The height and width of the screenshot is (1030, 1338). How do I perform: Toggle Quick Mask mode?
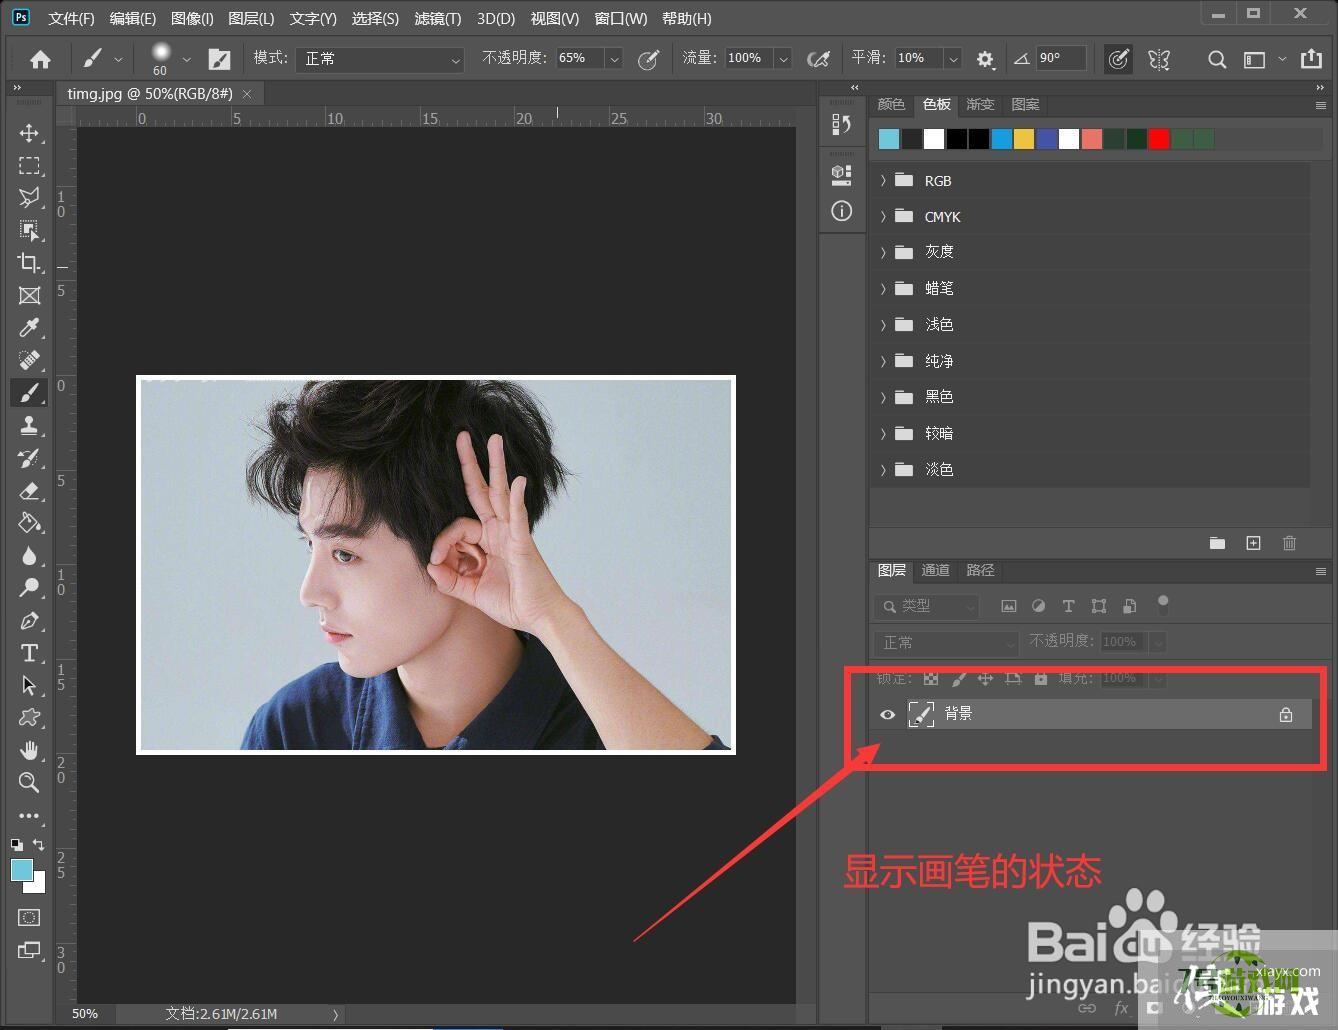[29, 917]
